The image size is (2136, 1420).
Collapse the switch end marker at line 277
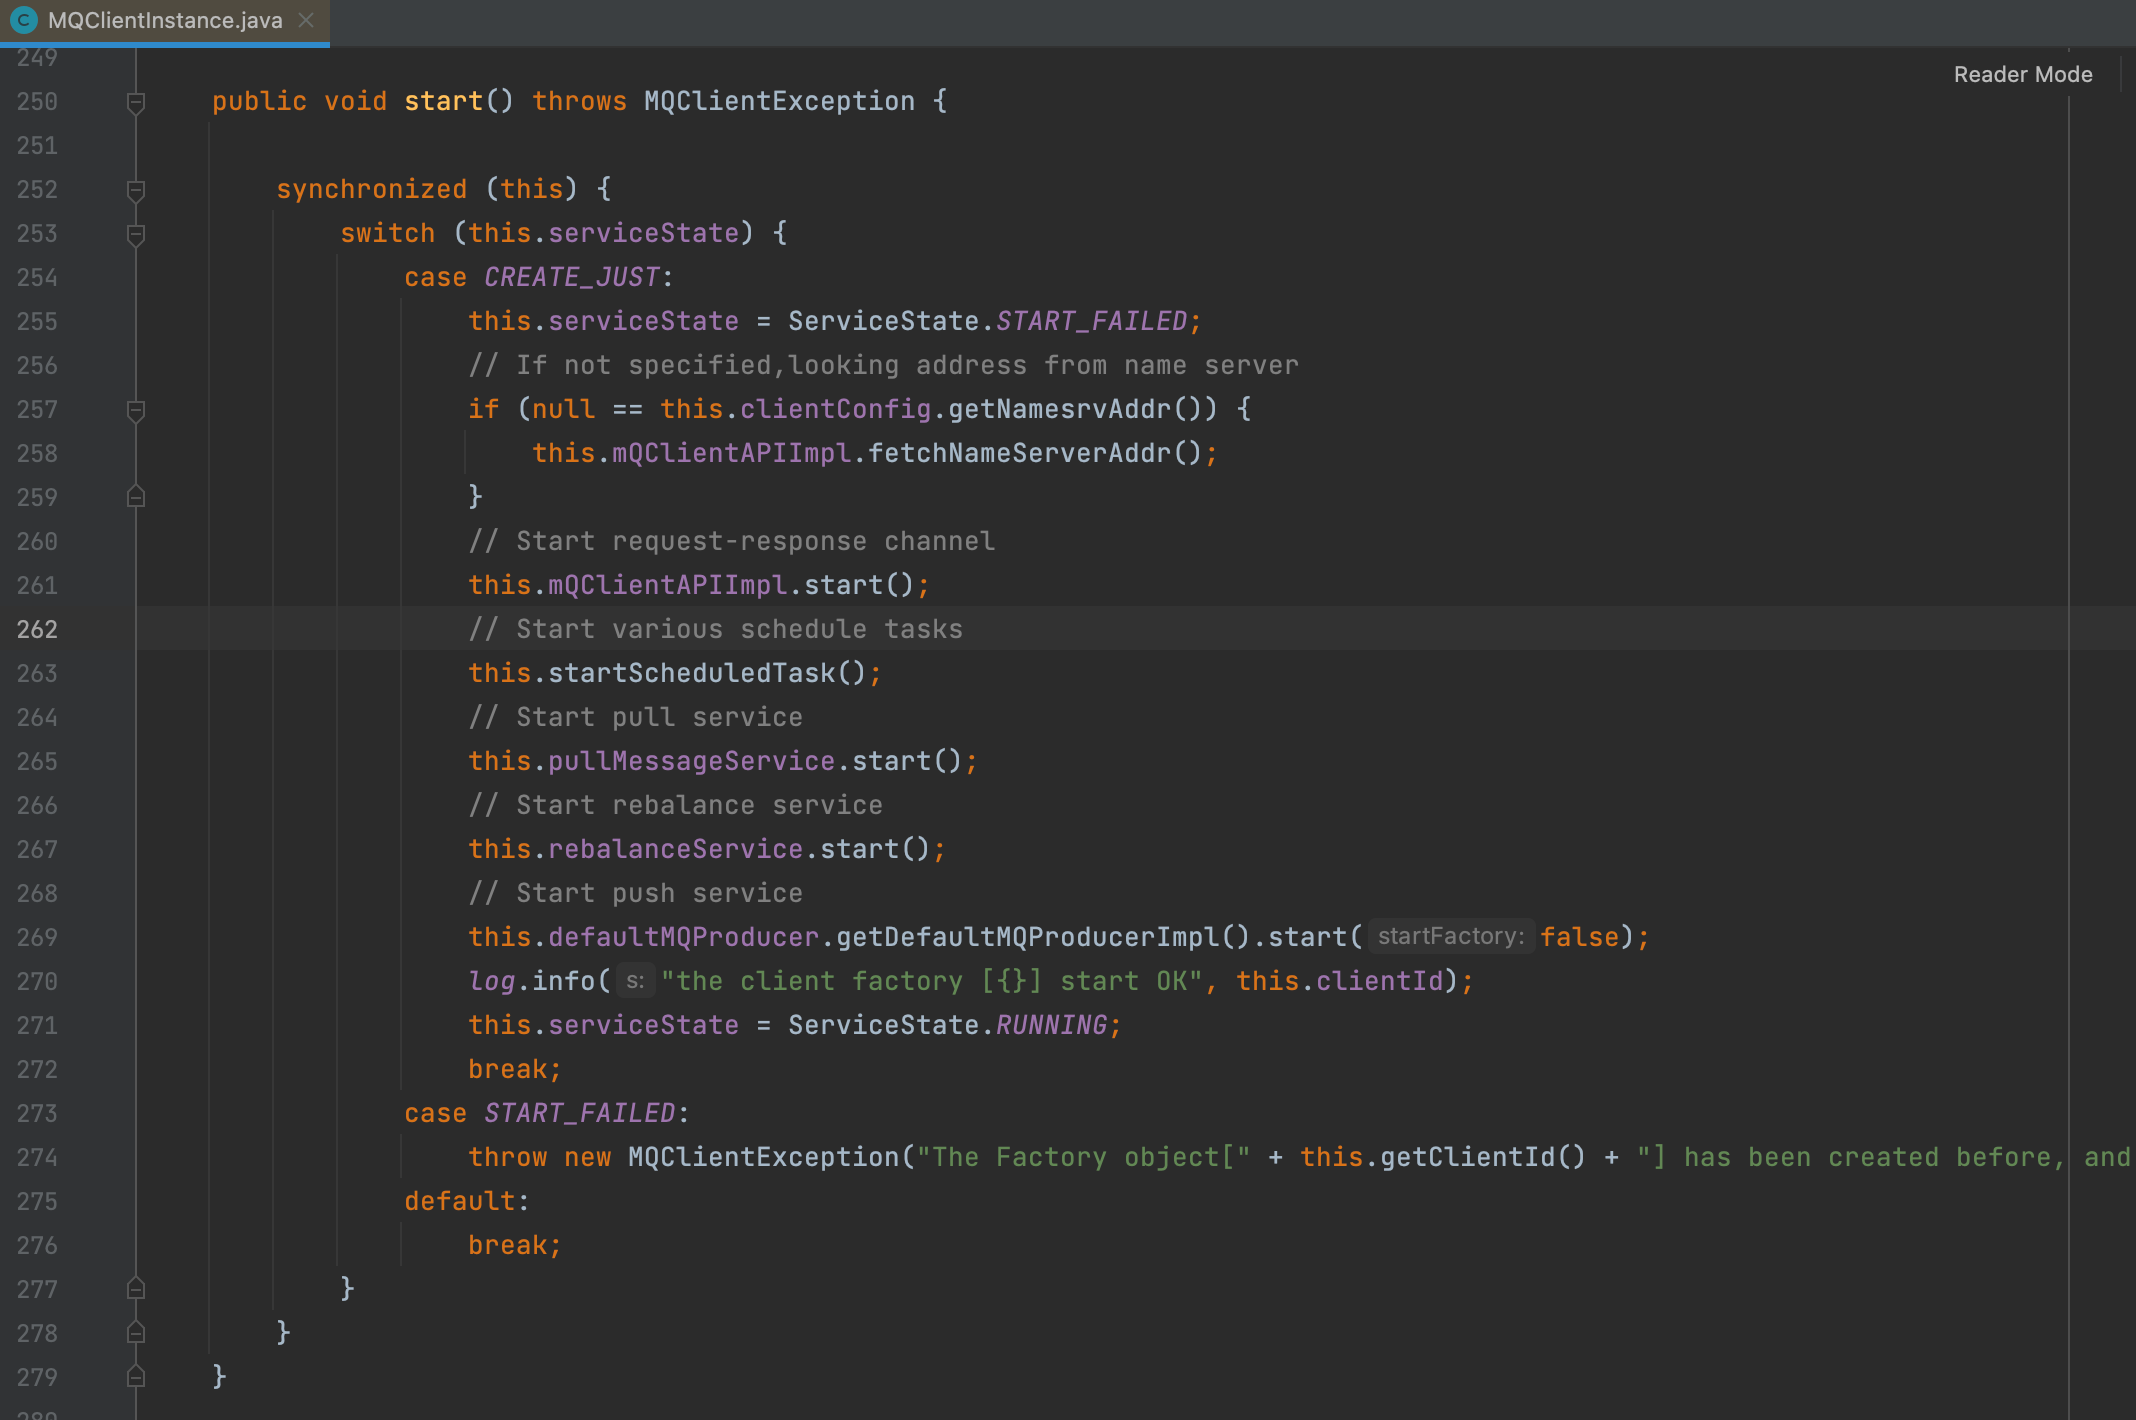136,1289
